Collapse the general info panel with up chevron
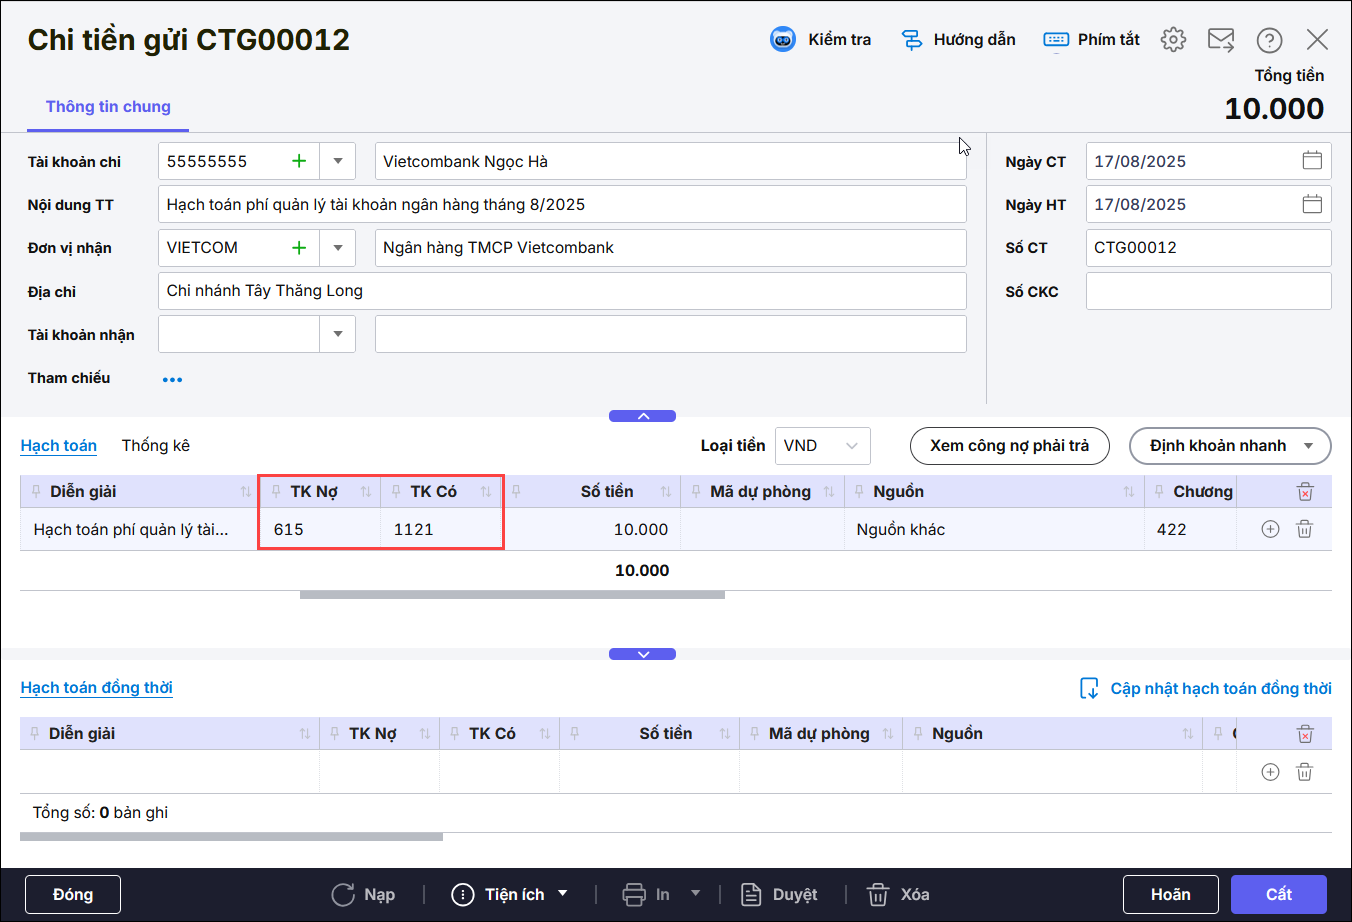Viewport: 1352px width, 922px height. click(642, 416)
